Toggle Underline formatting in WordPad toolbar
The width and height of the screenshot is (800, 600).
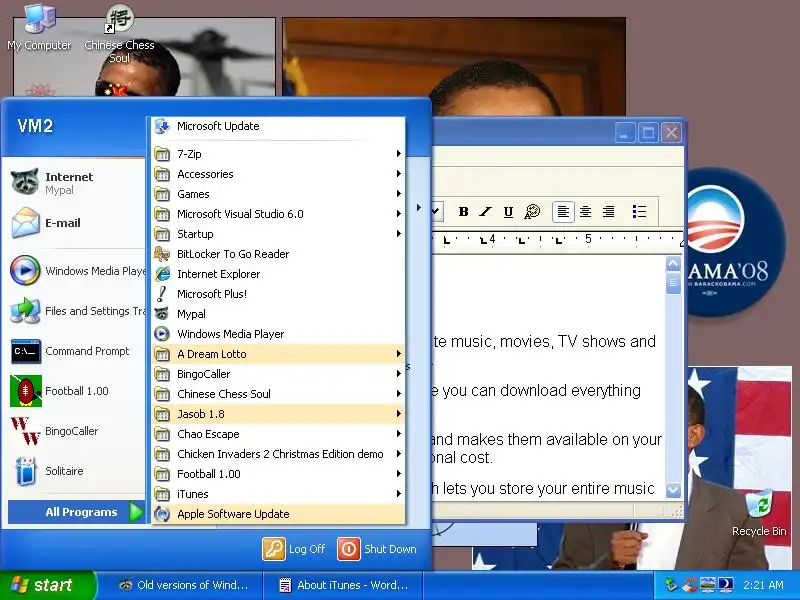pyautogui.click(x=508, y=211)
